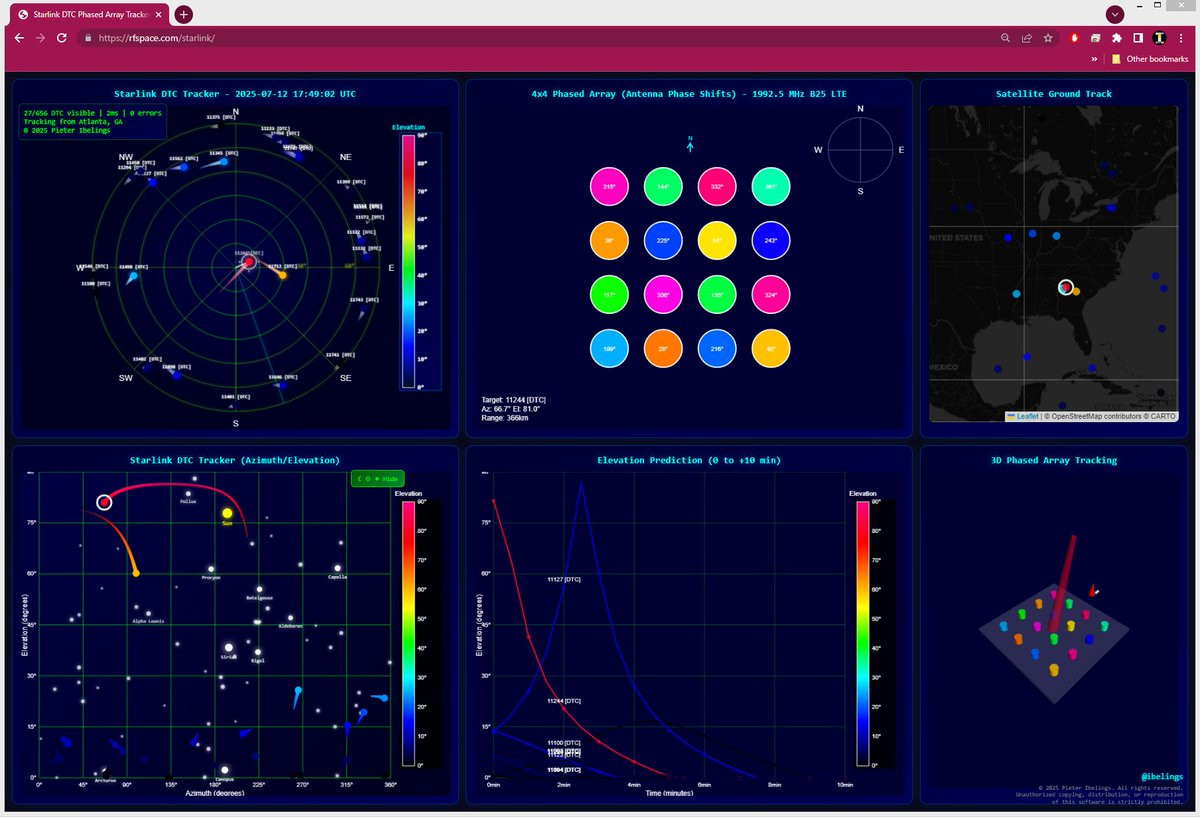Click the Procyon star marker
Screen dimensions: 1200x817
(211, 568)
